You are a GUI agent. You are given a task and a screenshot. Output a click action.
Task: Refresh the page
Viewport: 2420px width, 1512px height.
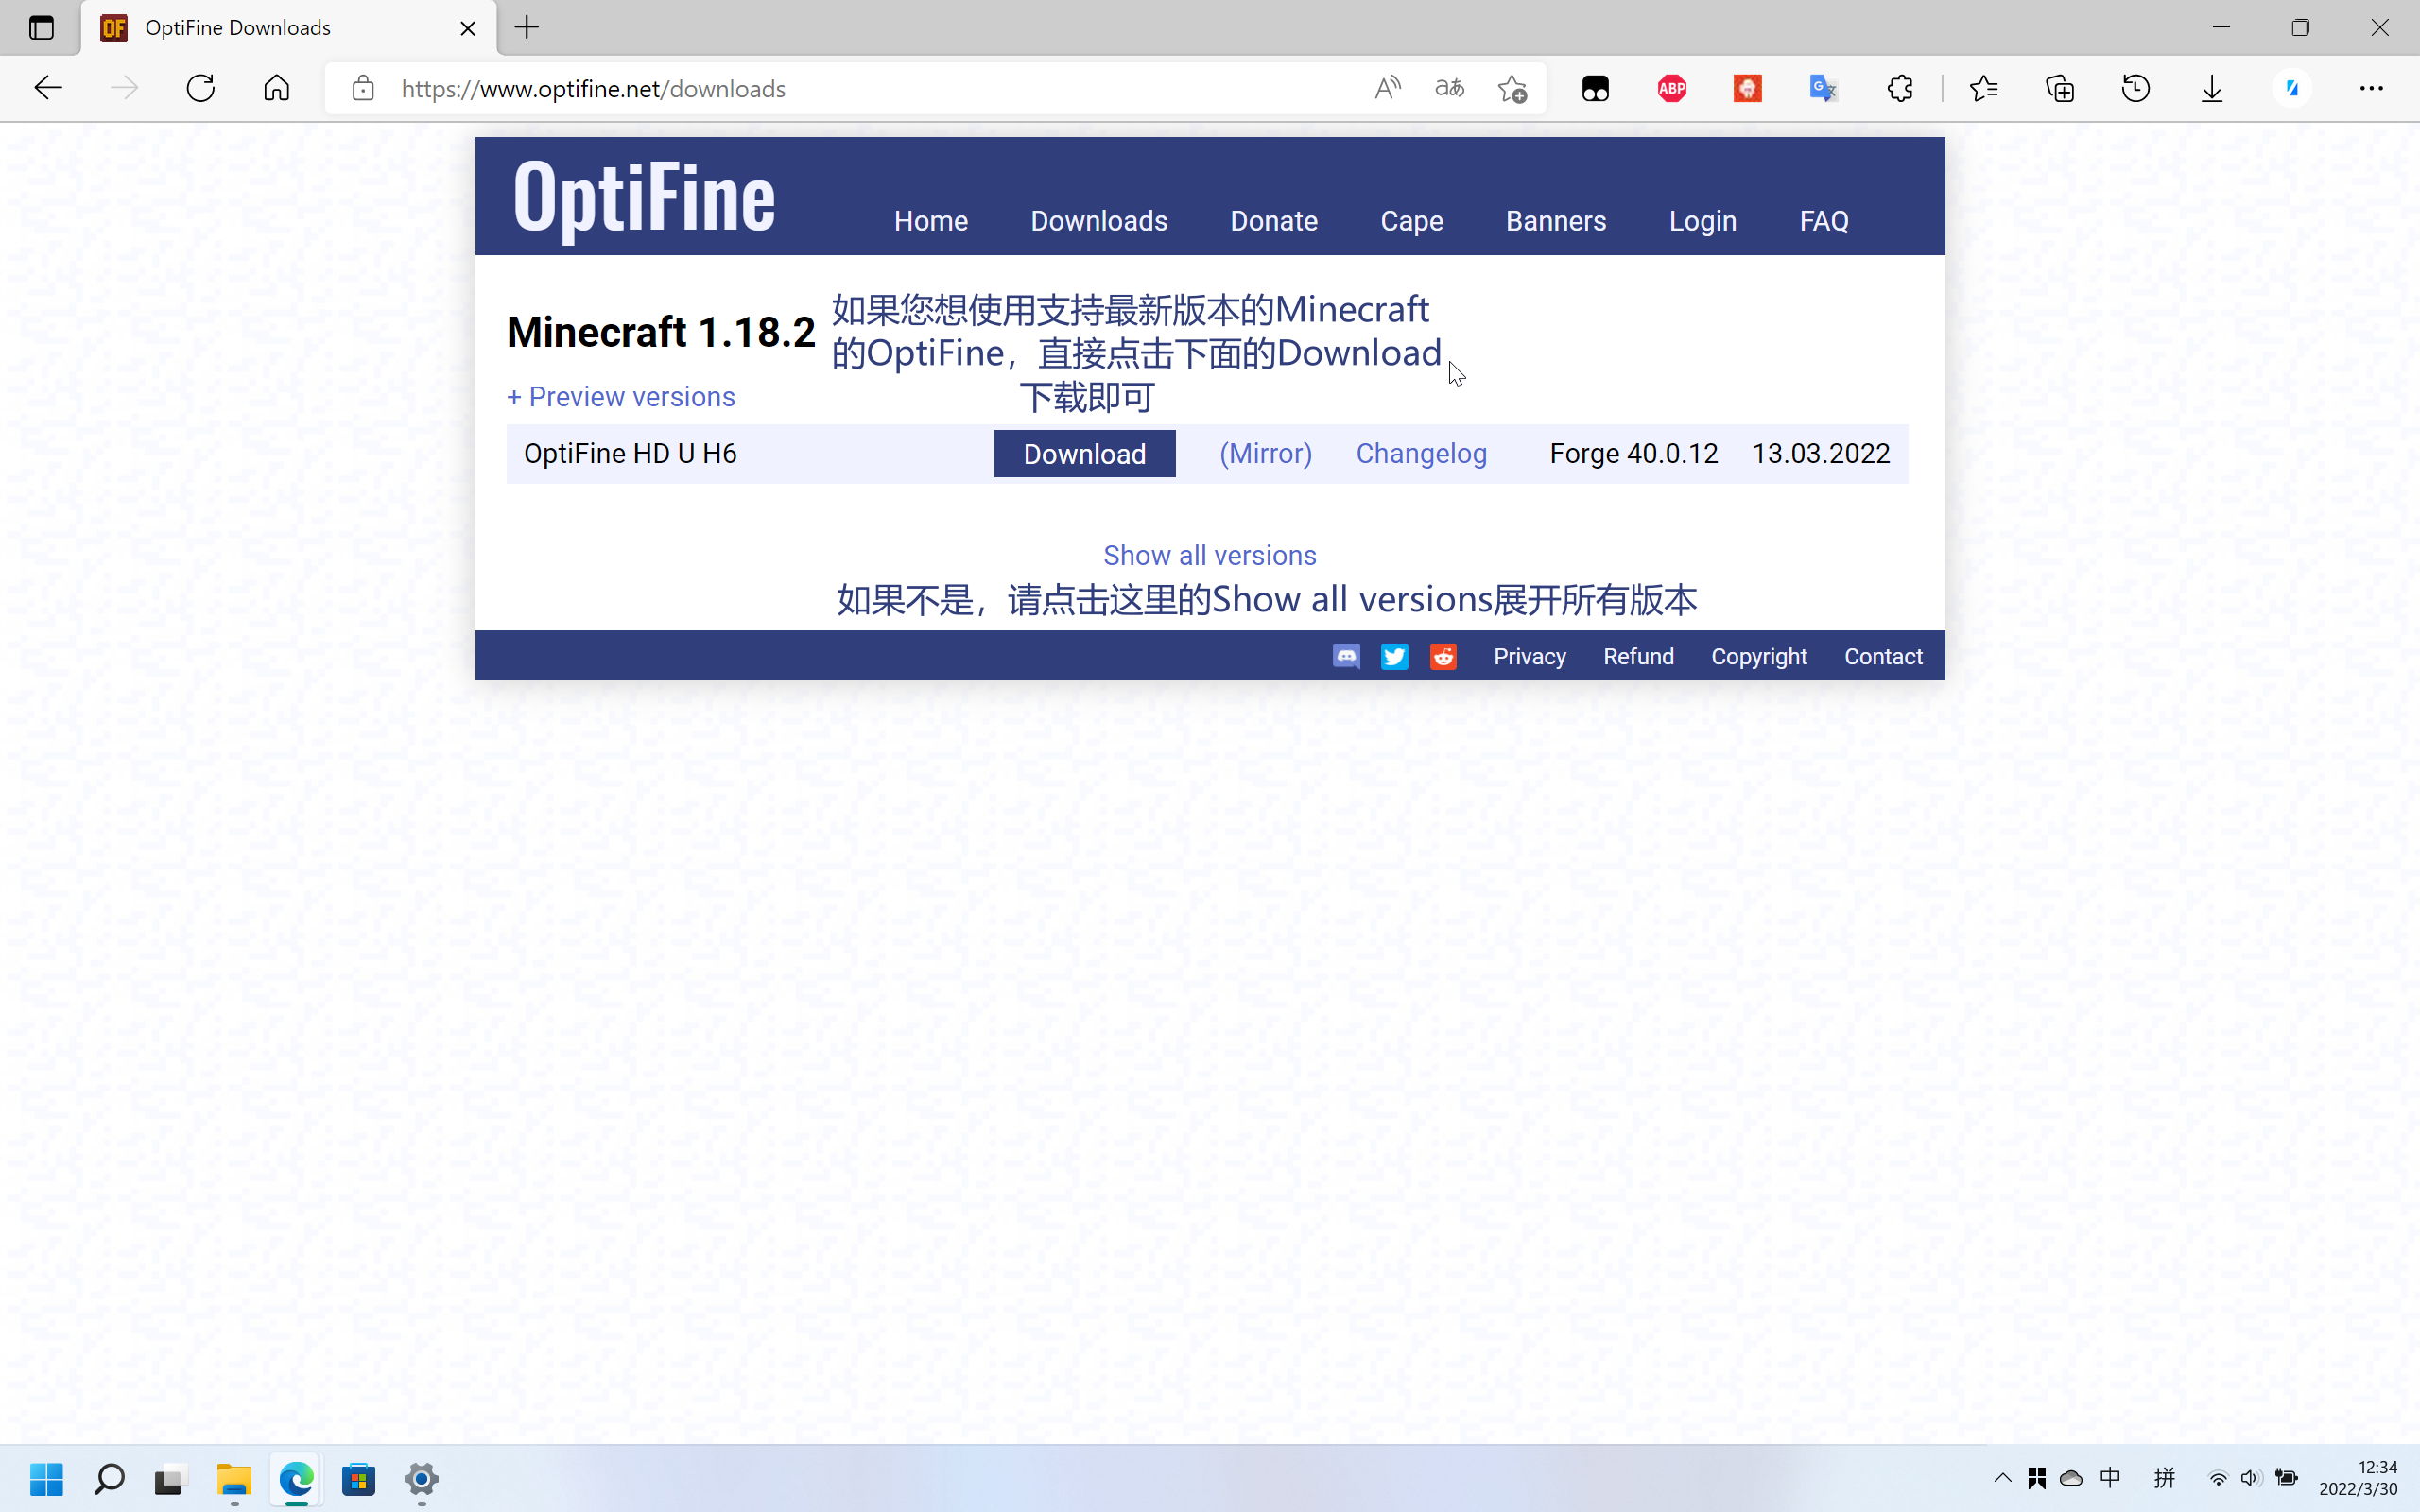click(200, 88)
